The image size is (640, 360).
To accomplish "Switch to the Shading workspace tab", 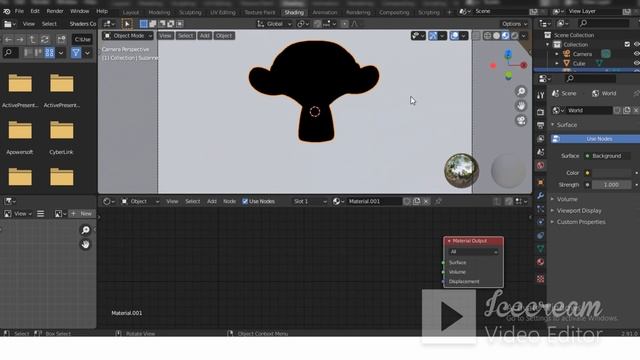I will 294,12.
